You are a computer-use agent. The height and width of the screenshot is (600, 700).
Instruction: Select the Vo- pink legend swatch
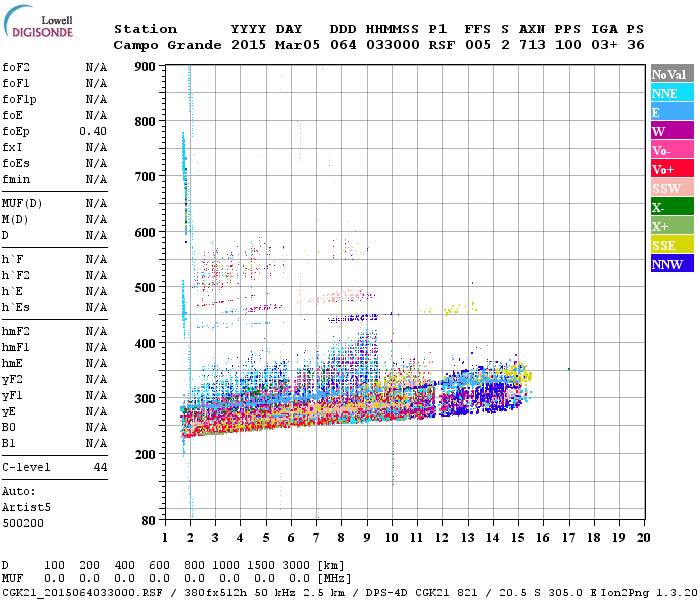(672, 150)
